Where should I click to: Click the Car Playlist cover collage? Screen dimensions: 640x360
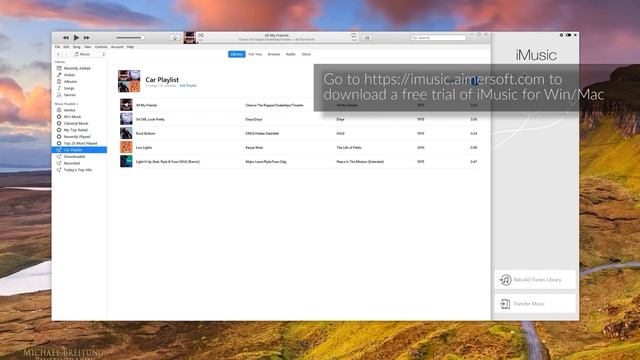[x=129, y=81]
